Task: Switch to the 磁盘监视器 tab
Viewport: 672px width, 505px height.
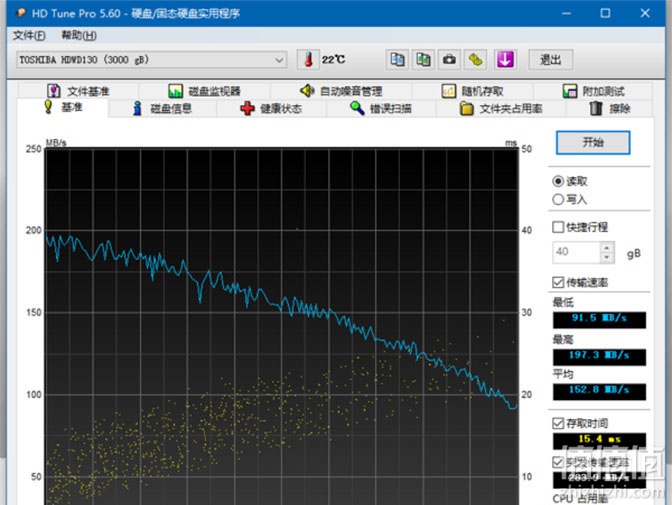Action: click(204, 91)
